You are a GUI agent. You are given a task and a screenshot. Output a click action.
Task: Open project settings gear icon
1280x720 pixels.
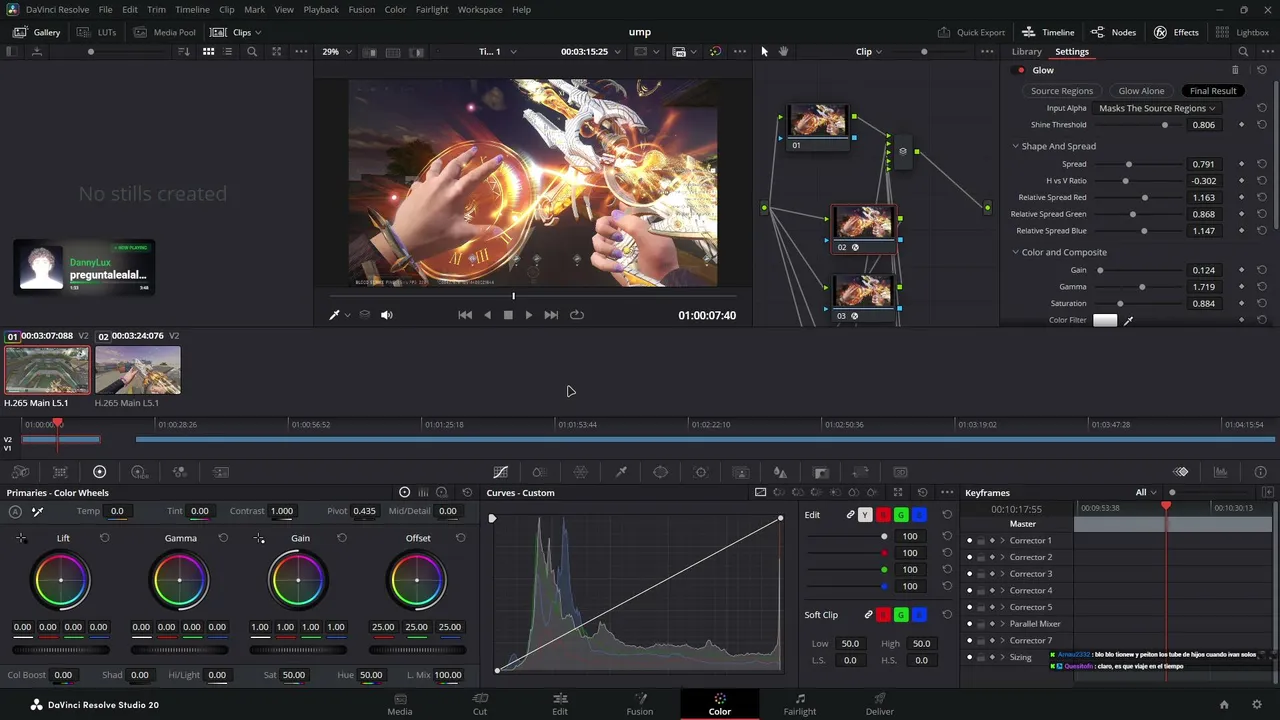click(1257, 705)
